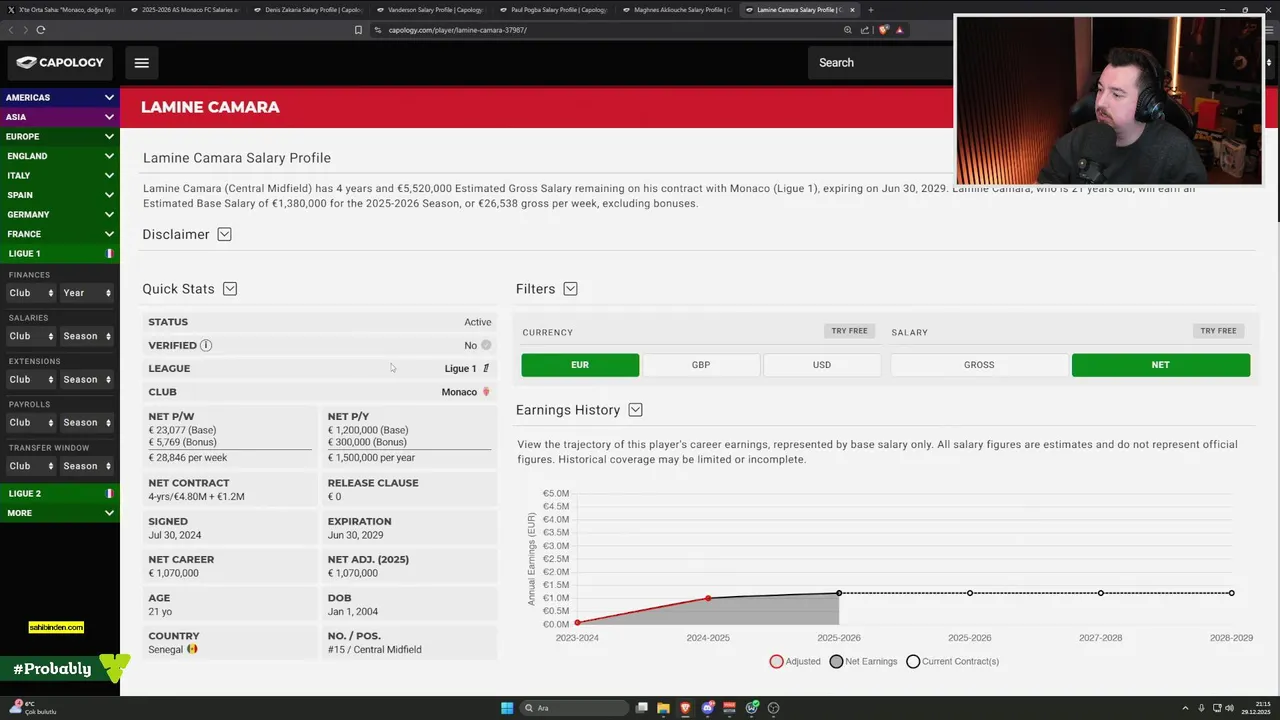This screenshot has width=1280, height=720.
Task: Click the Ligue 1 league logo in Quick Stats
Action: [486, 369]
